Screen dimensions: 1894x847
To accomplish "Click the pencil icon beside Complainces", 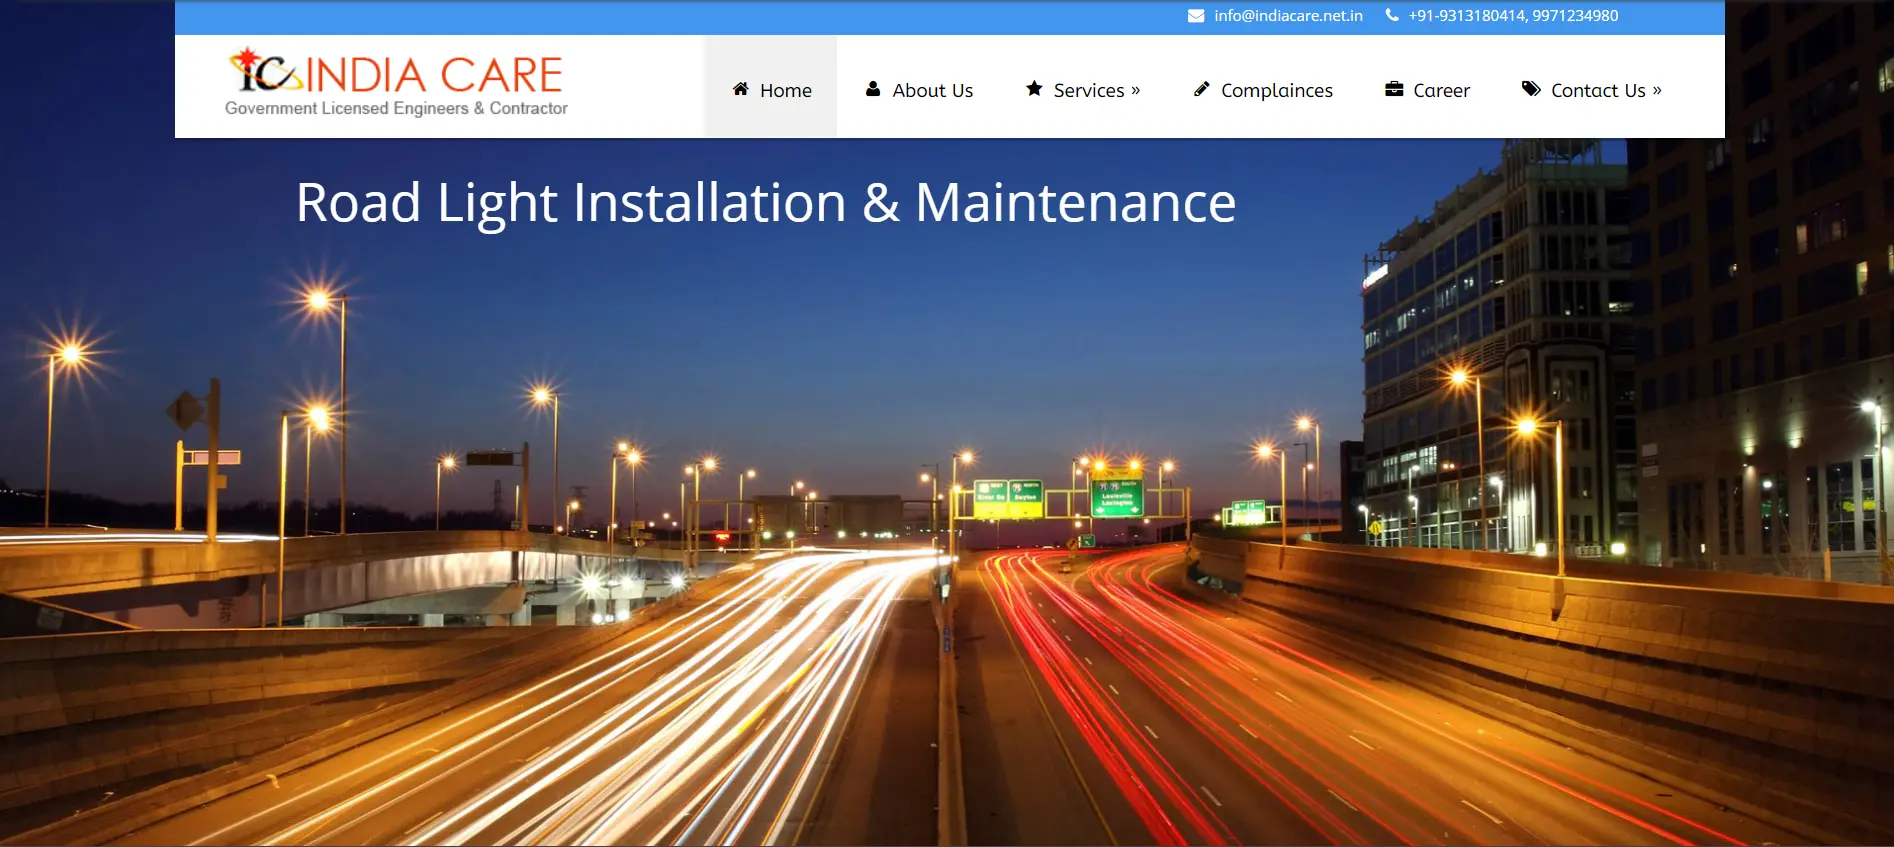I will (1202, 89).
